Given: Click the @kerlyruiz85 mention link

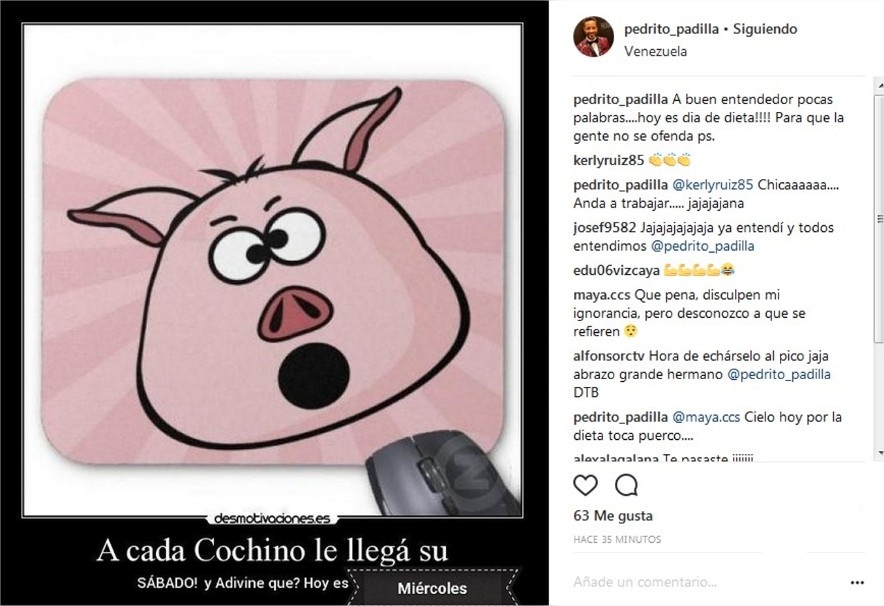Looking at the screenshot, I should click(713, 185).
